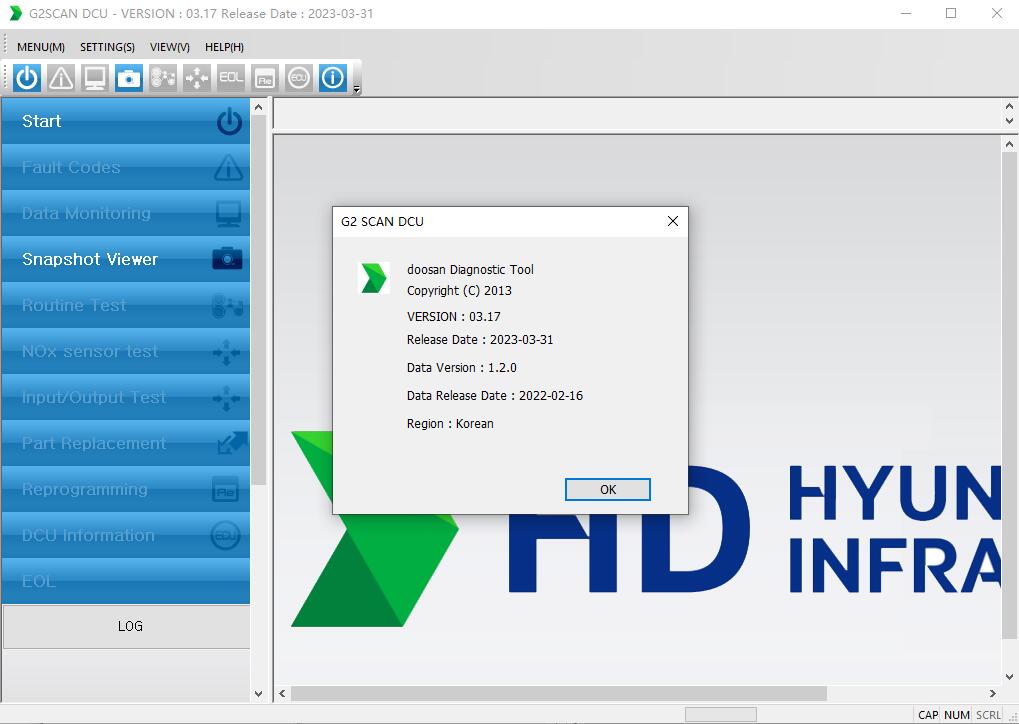Viewport: 1019px width, 724px height.
Task: Click the About info toolbar icon
Action: click(x=333, y=78)
